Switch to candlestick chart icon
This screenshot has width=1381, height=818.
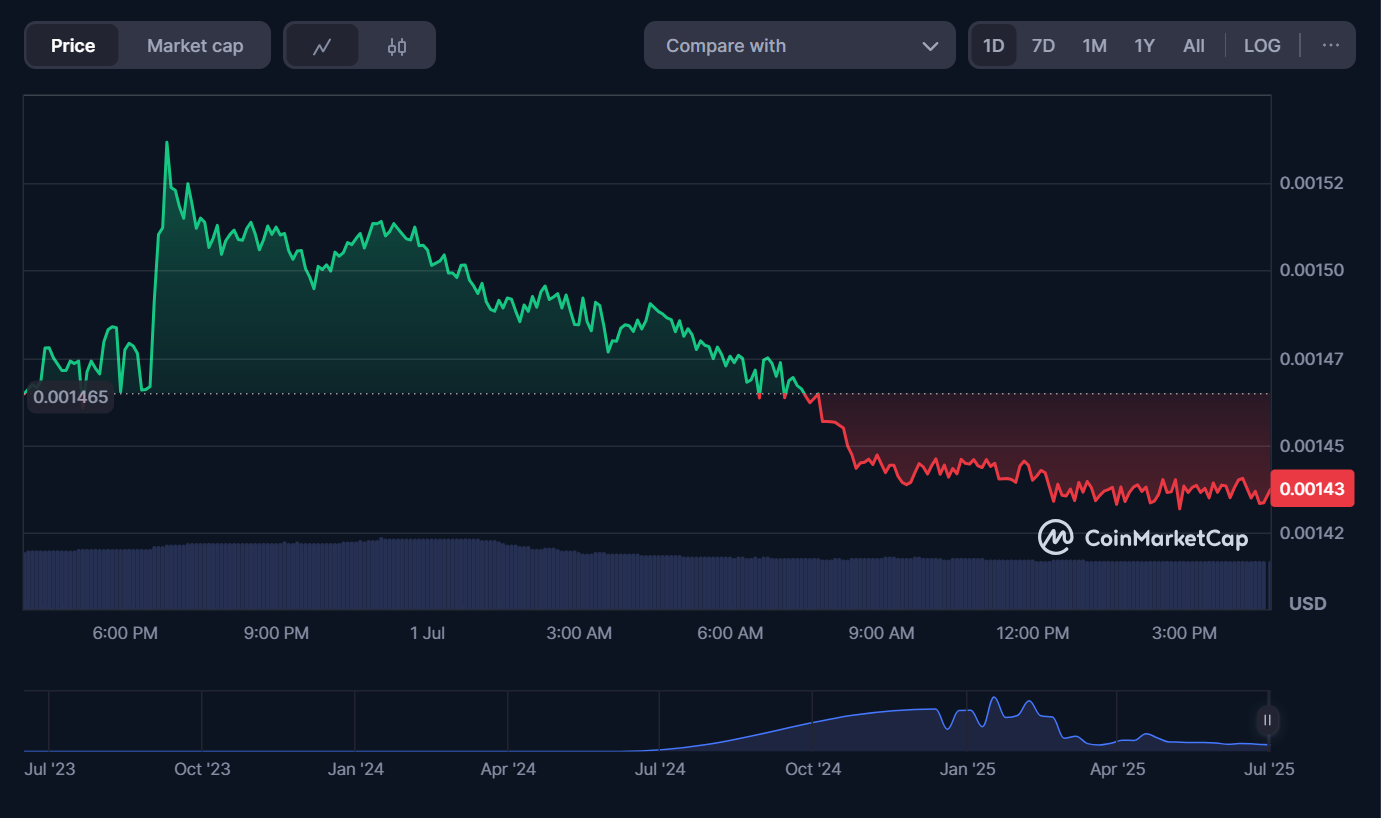click(397, 46)
